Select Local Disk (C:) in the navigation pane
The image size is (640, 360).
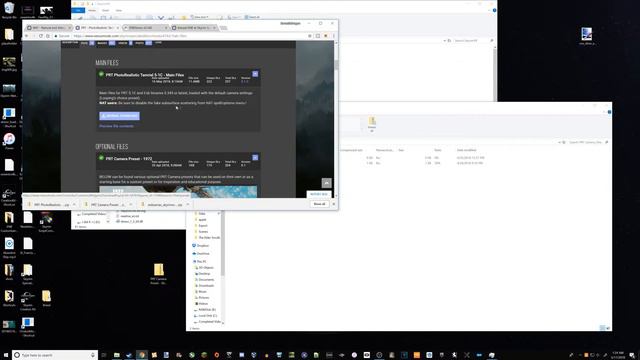pyautogui.click(x=207, y=316)
